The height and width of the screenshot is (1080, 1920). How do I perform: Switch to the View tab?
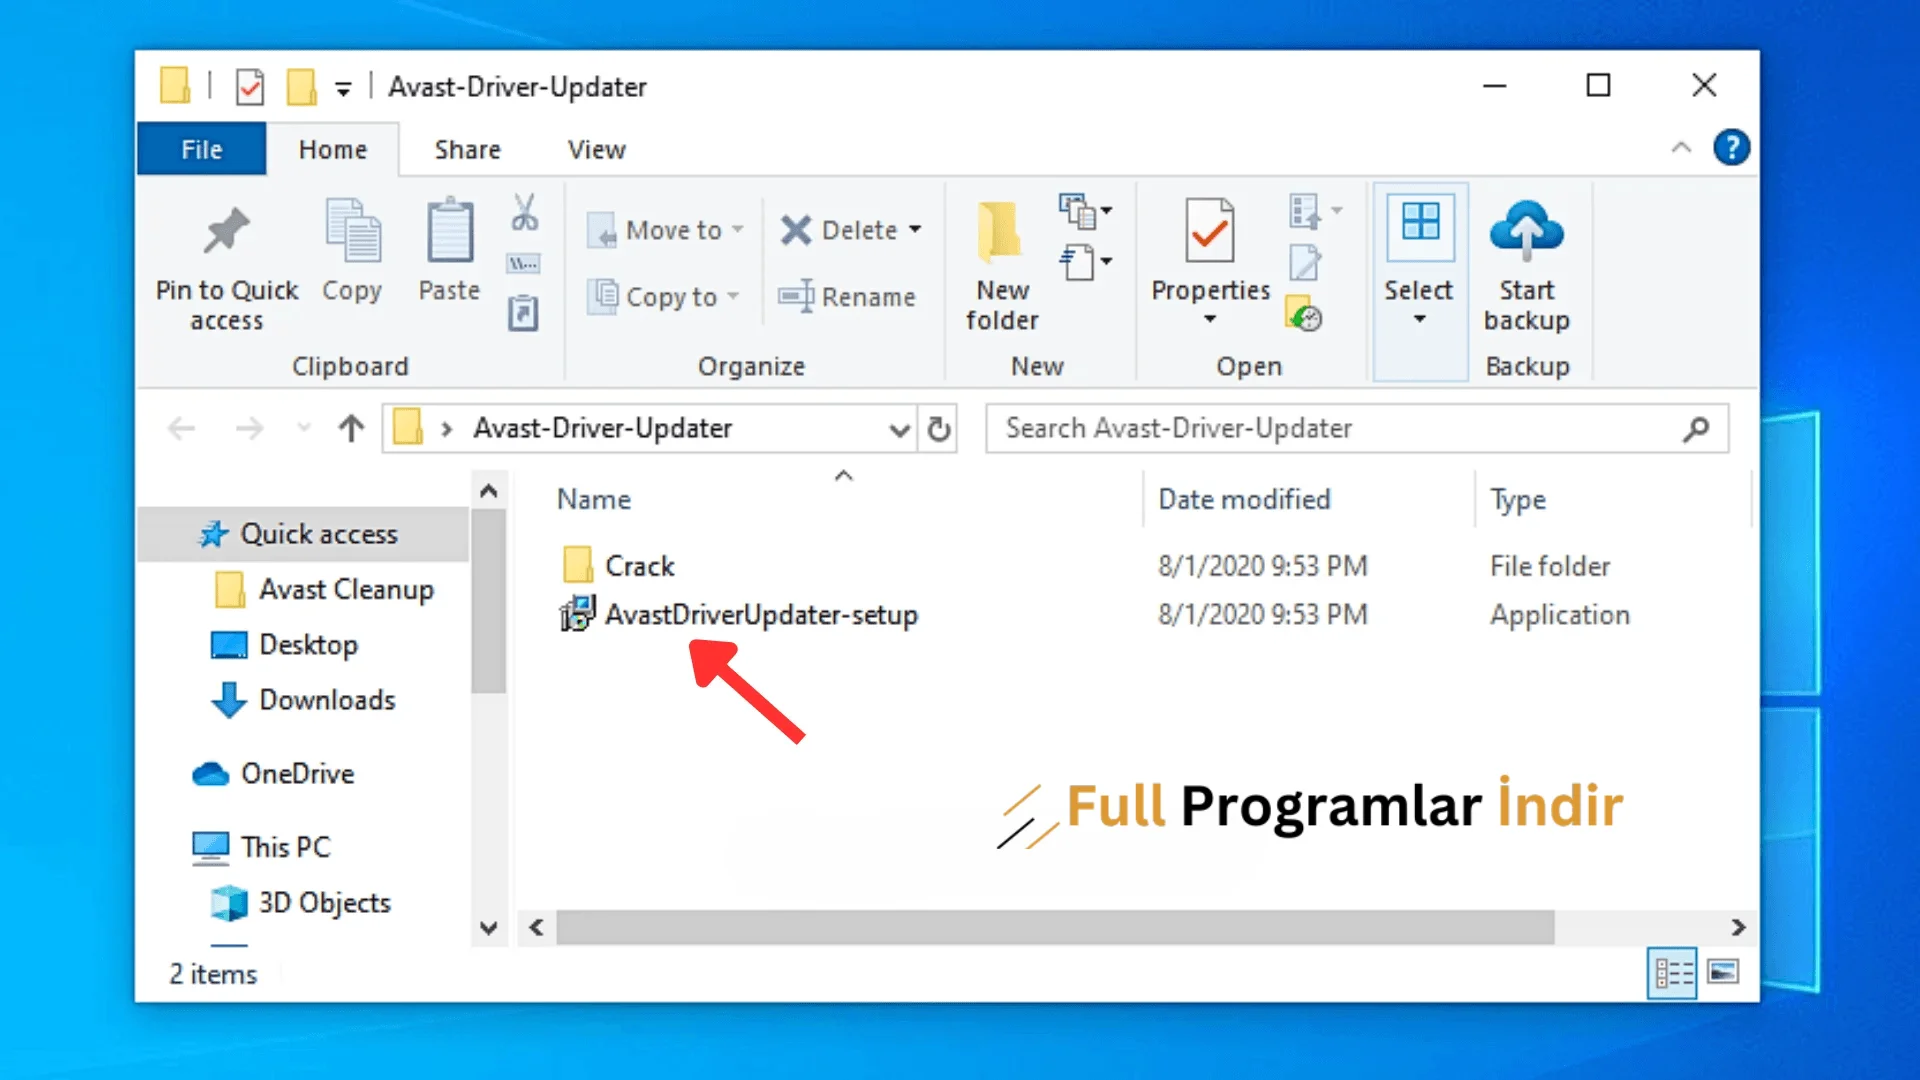coord(596,149)
